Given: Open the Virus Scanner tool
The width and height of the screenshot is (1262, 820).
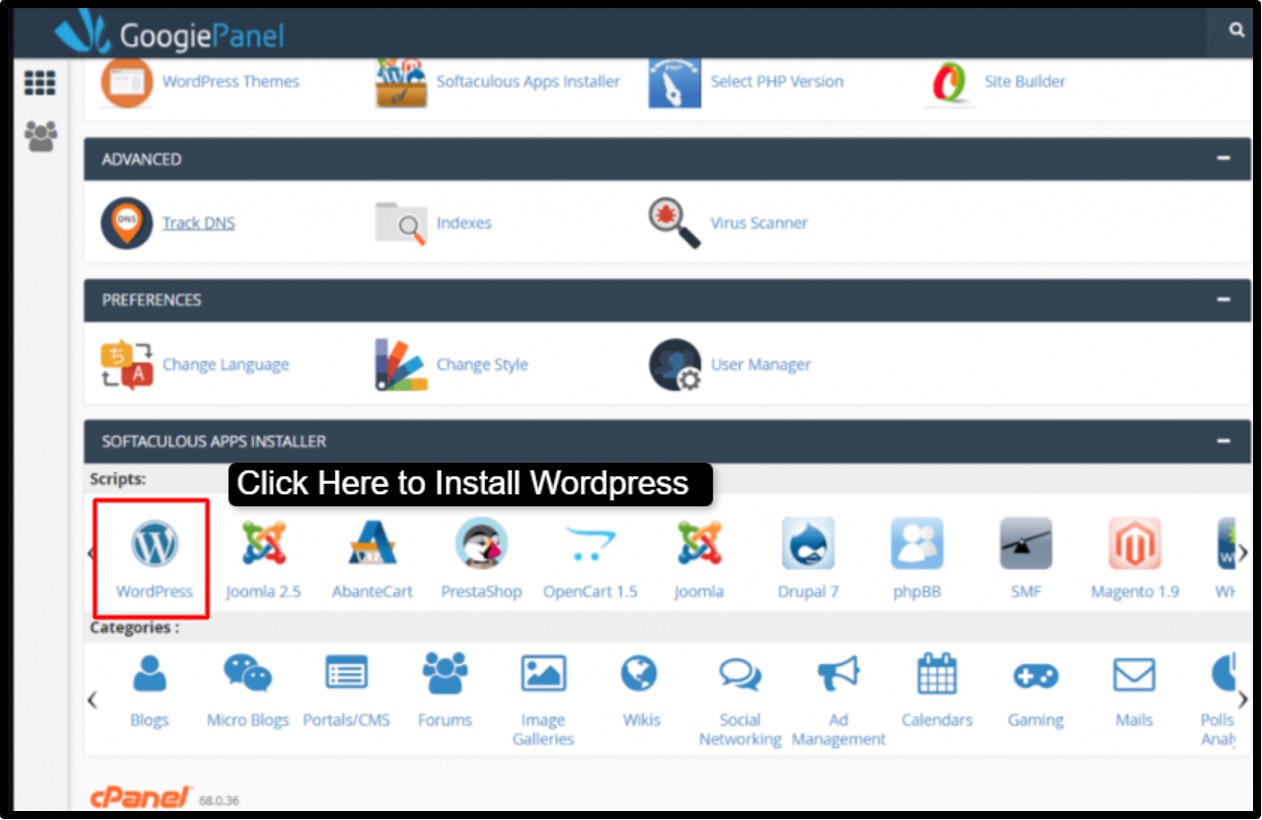Looking at the screenshot, I should 758,222.
